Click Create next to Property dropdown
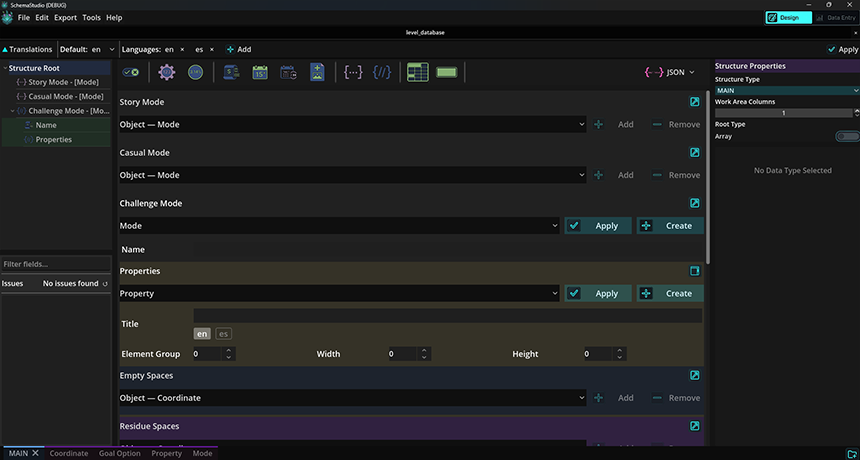This screenshot has height=460, width=860. [670, 293]
